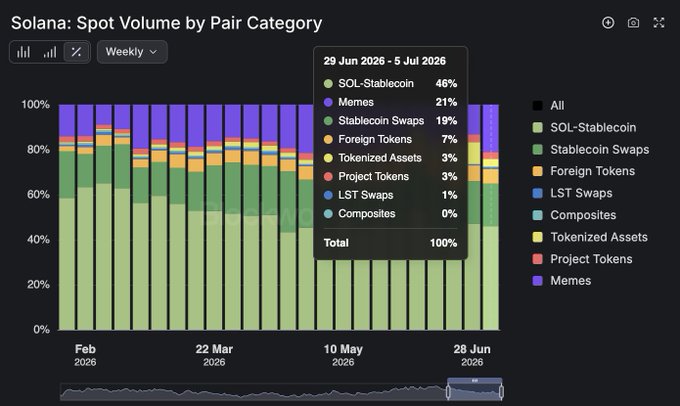680x406 pixels.
Task: Click Project Tokens 3% tooltip row
Action: [390, 177]
